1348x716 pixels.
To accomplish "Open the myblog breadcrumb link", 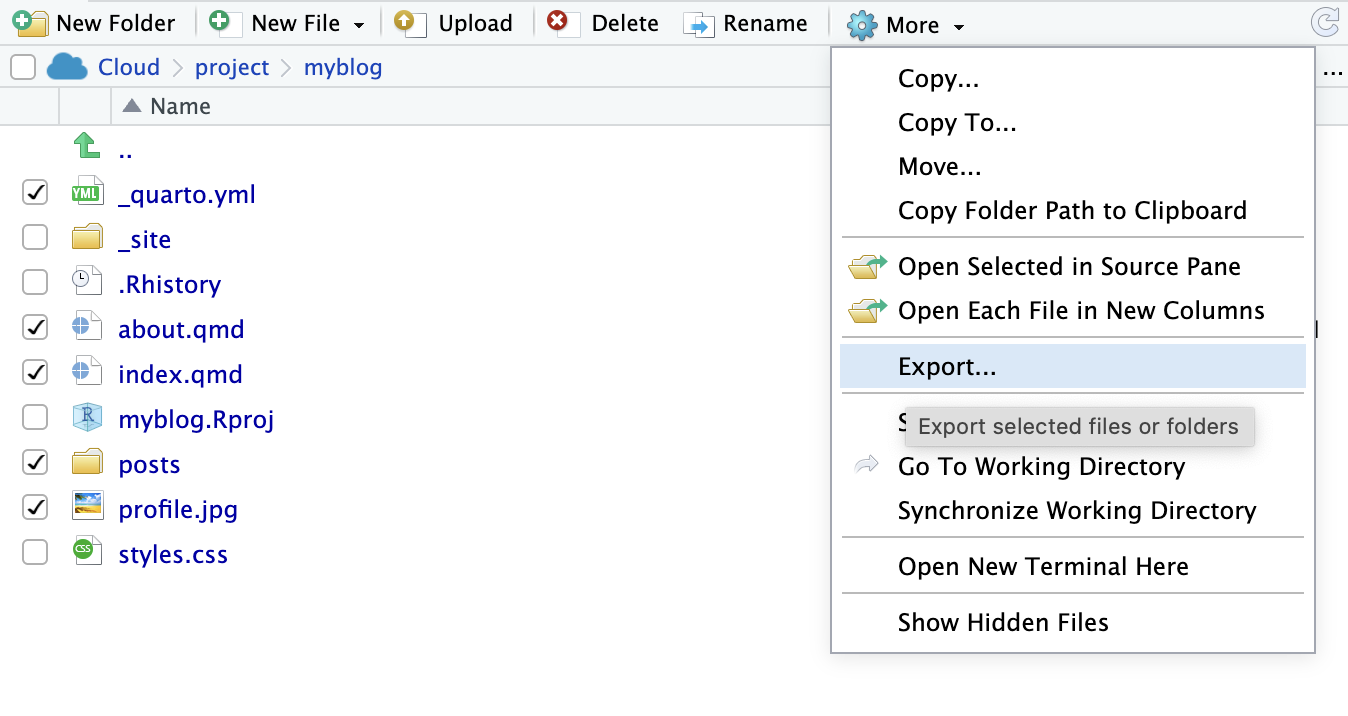I will coord(344,67).
